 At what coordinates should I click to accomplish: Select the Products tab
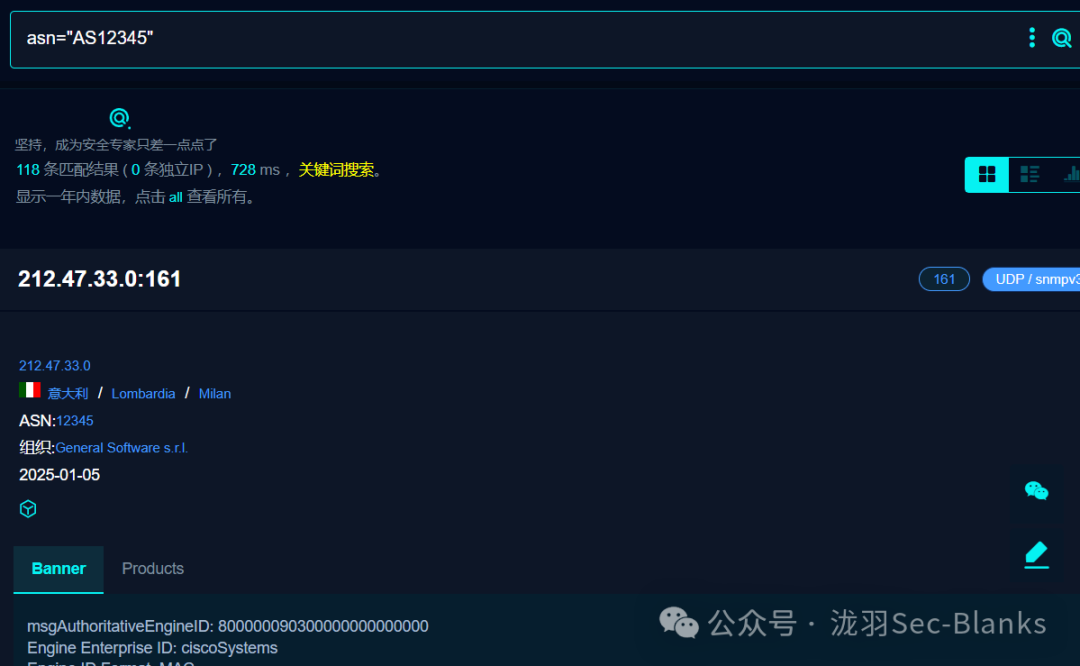[x=153, y=569]
